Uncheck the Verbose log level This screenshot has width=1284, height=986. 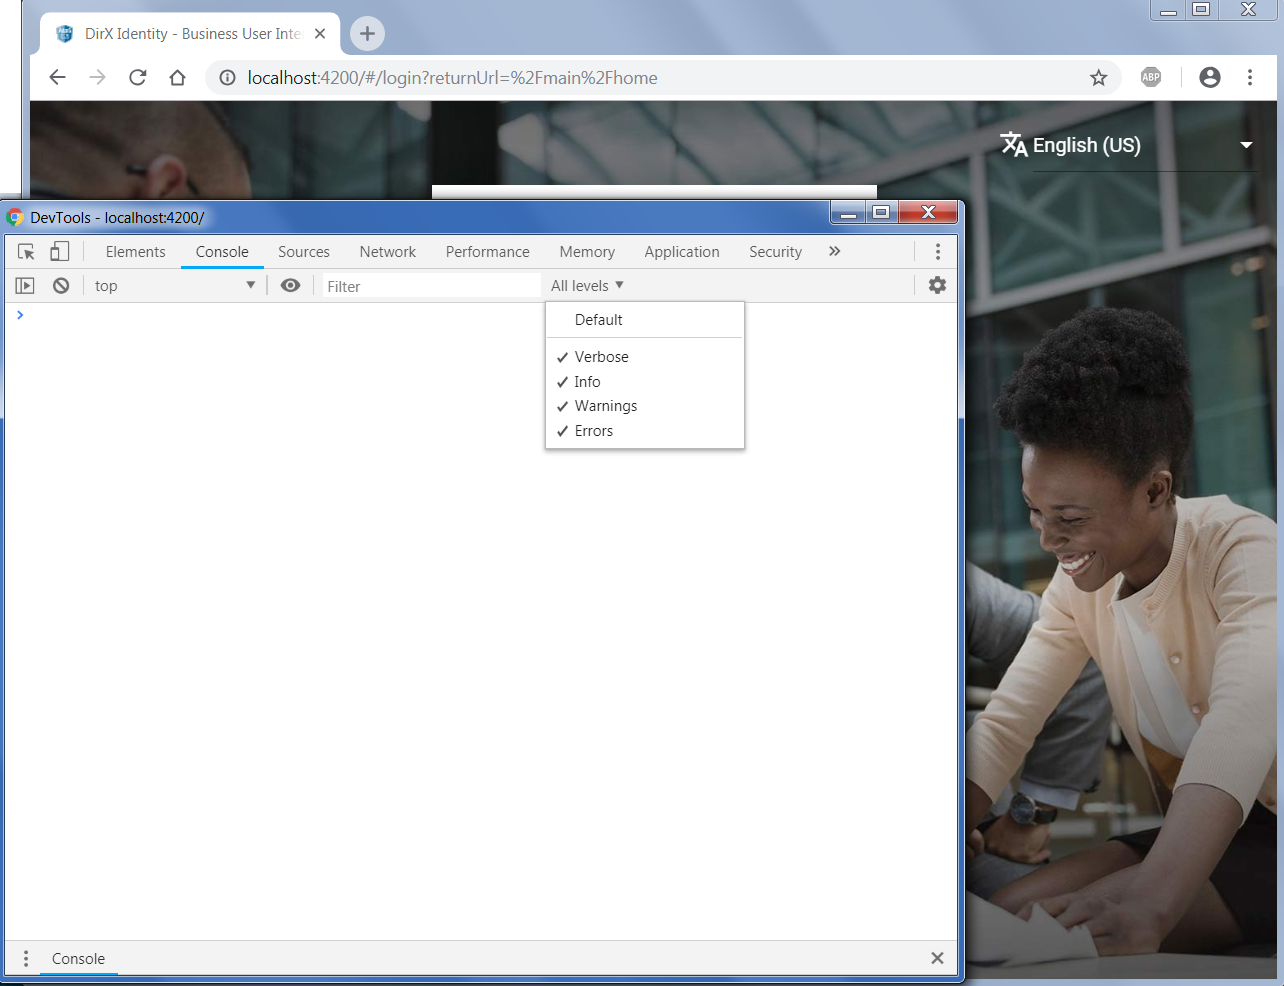coord(601,356)
